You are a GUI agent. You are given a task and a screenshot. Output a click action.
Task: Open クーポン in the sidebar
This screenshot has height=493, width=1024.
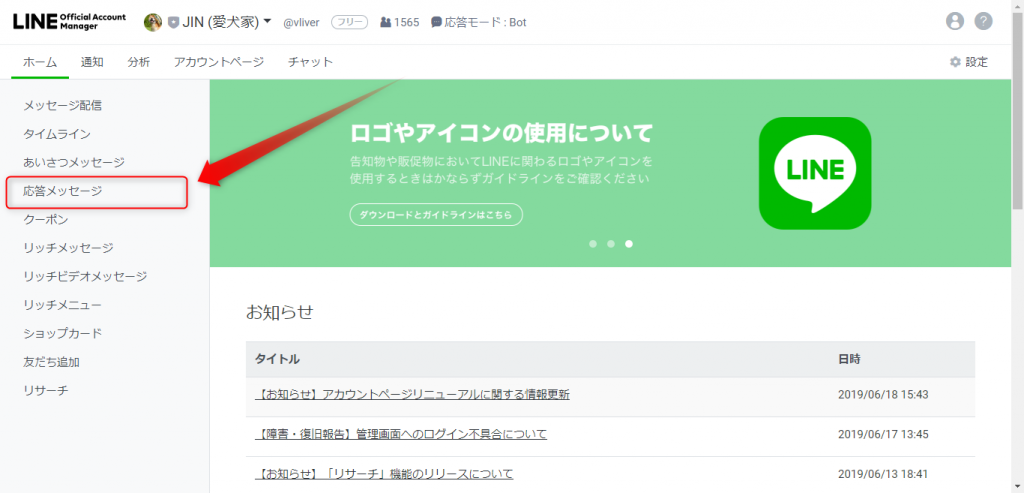(x=46, y=219)
